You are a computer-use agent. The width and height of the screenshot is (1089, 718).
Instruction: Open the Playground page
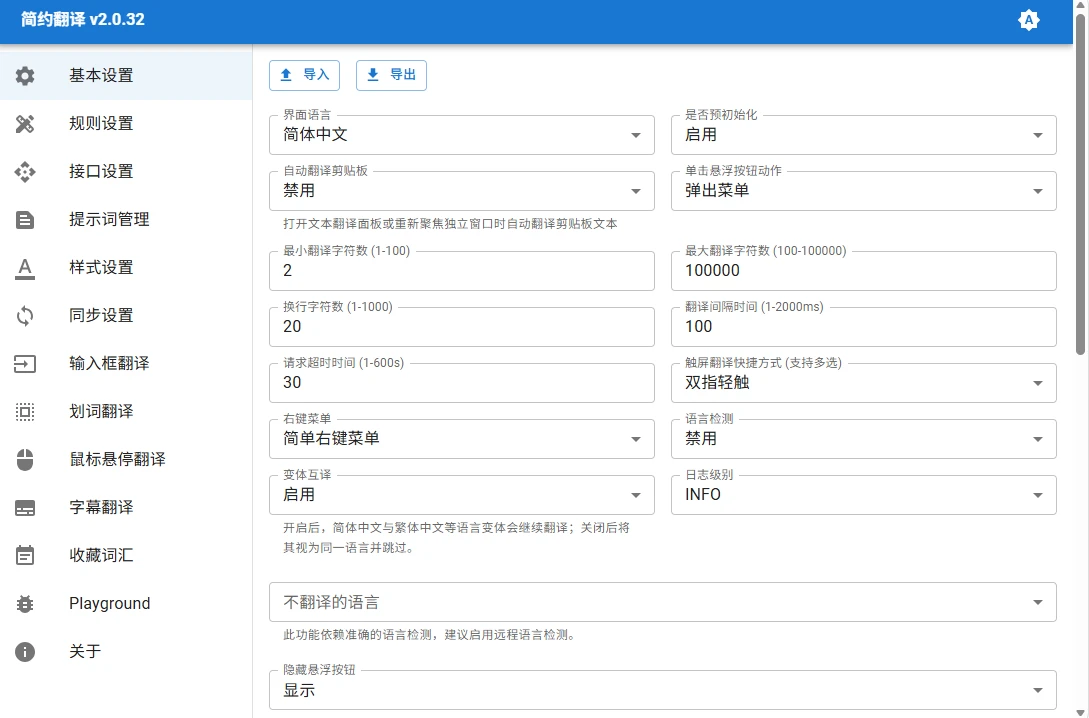pyautogui.click(x=126, y=603)
